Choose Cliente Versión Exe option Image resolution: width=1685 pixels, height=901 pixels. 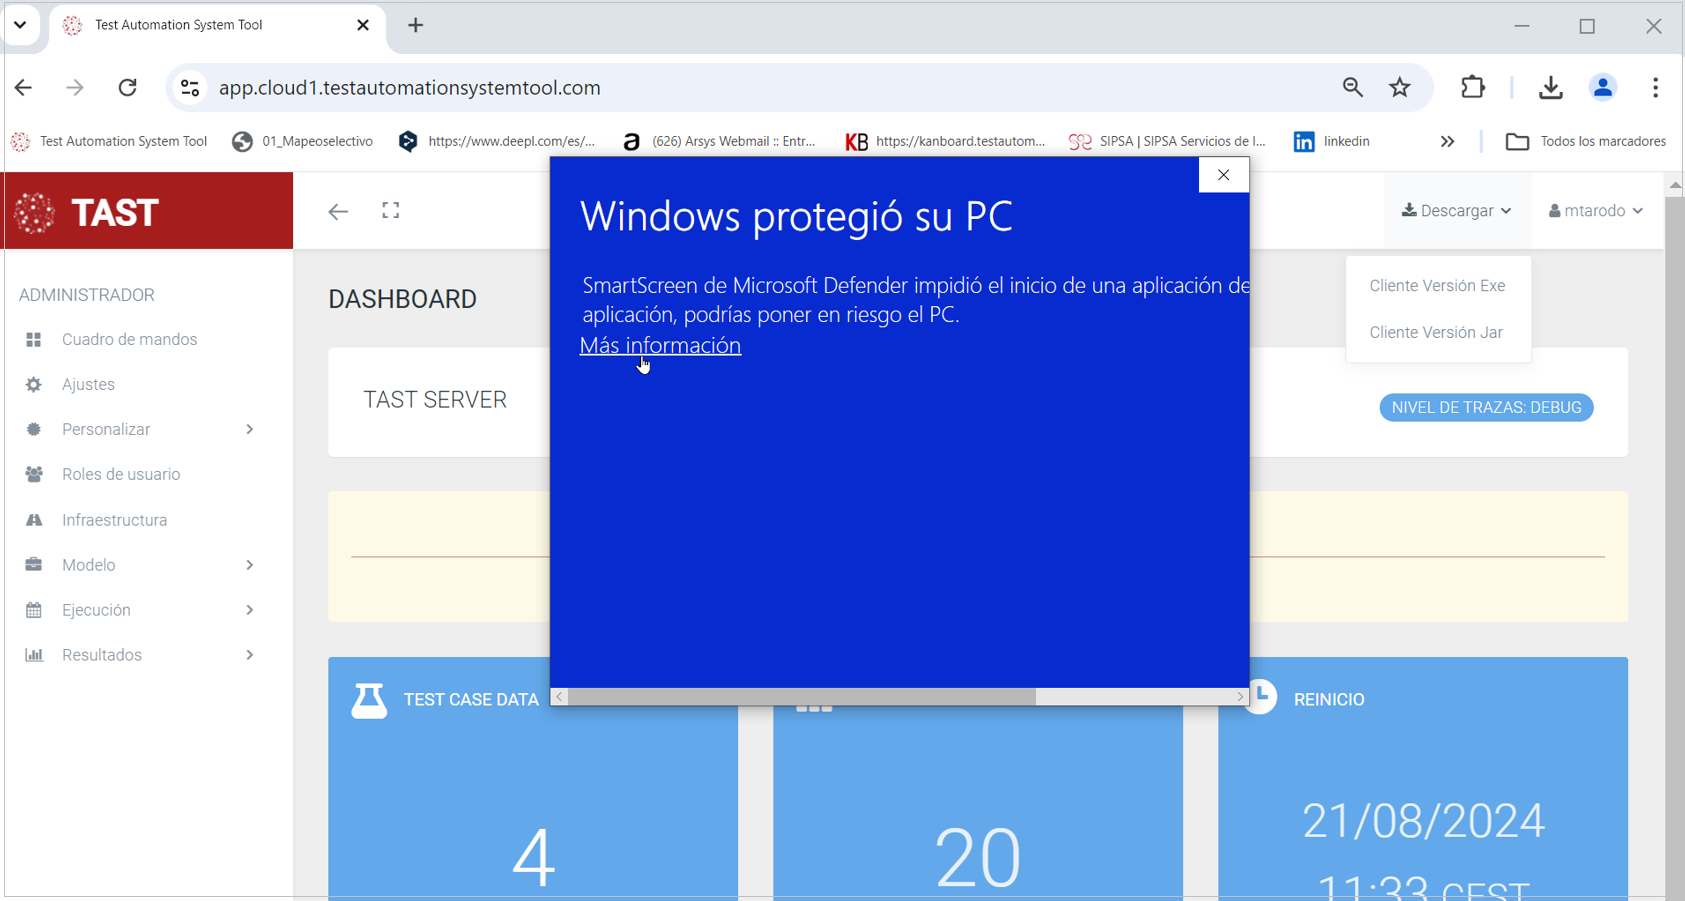[x=1437, y=285]
